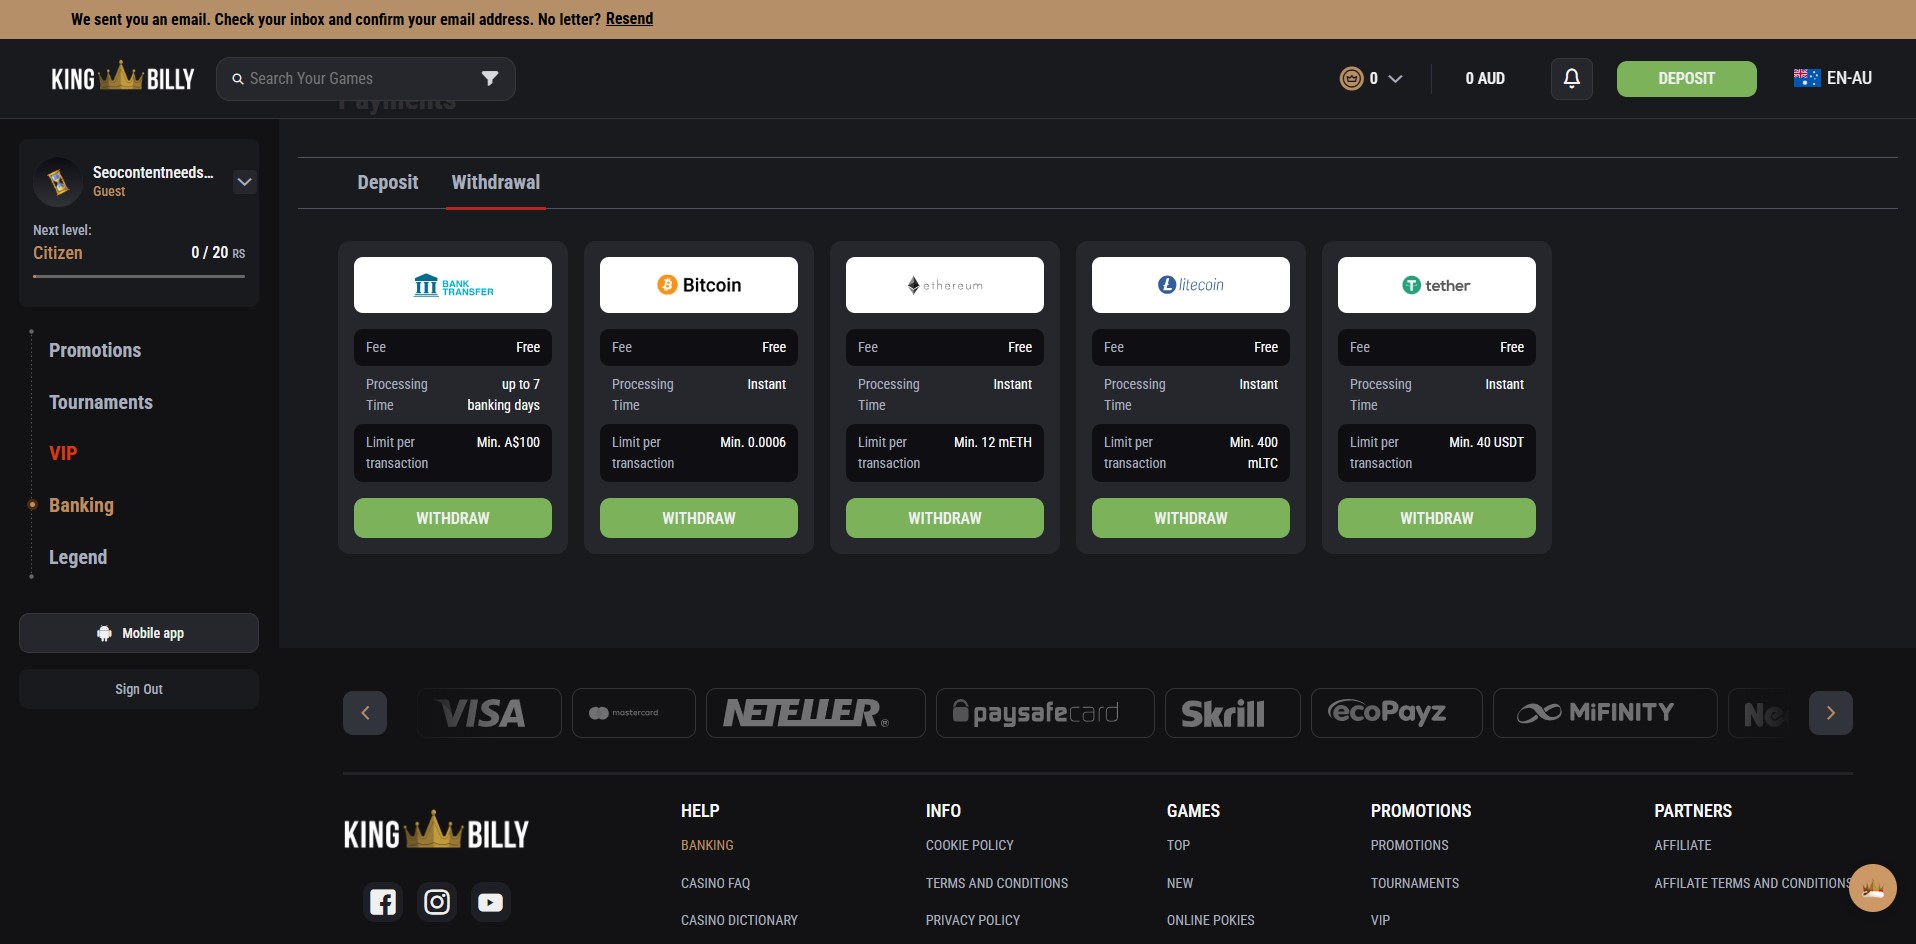Click the Skrill payment logo
The image size is (1916, 944).
[x=1233, y=713]
